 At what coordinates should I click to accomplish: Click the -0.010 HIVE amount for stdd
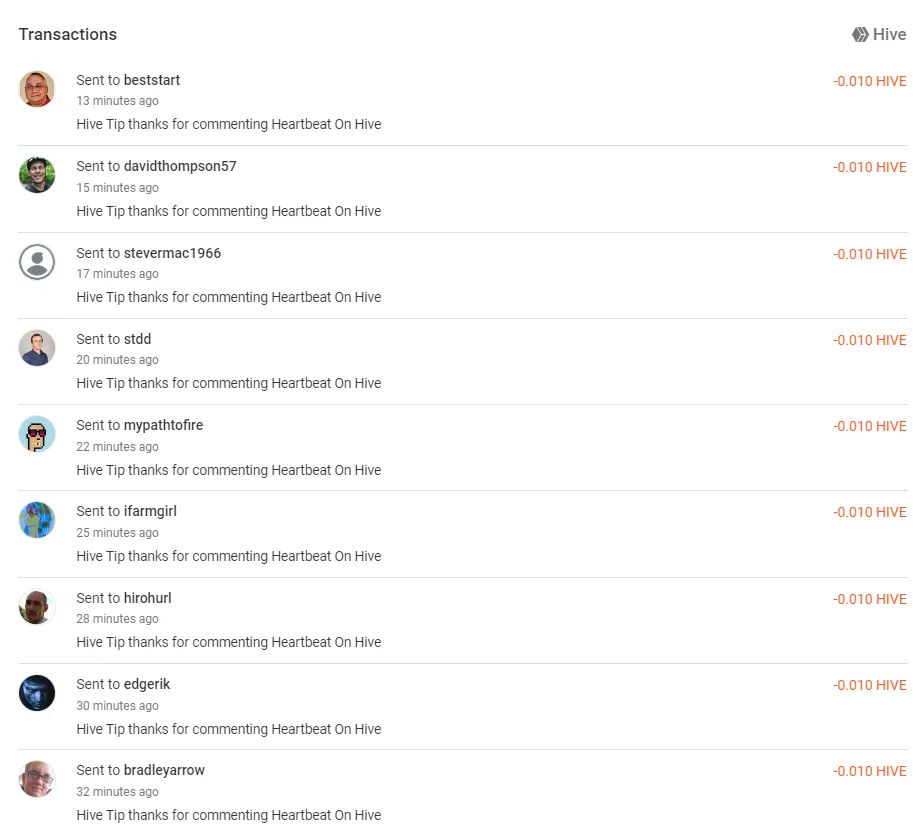869,340
